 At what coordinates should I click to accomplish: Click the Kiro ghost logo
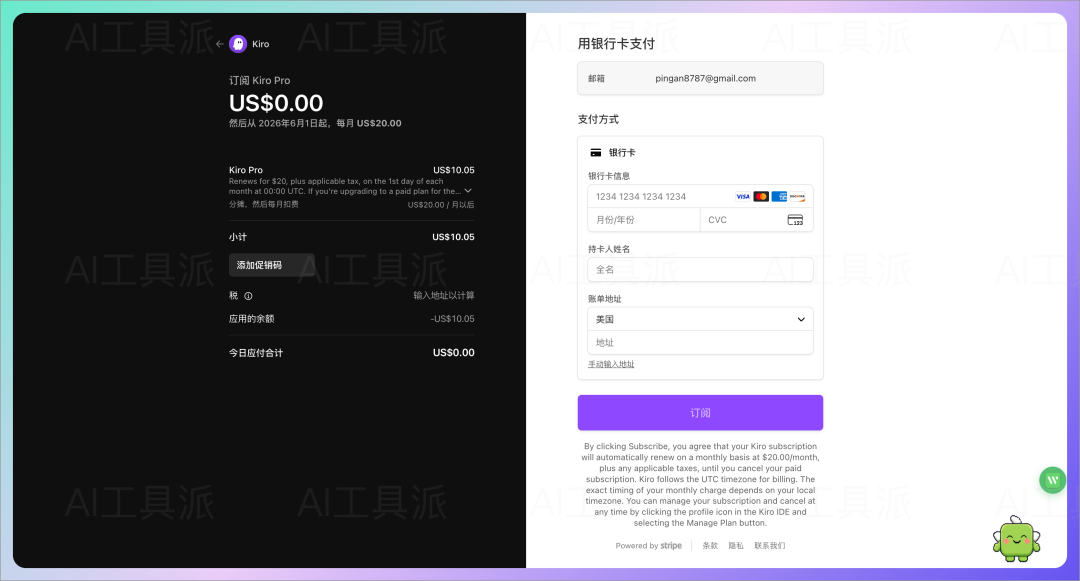tap(238, 44)
